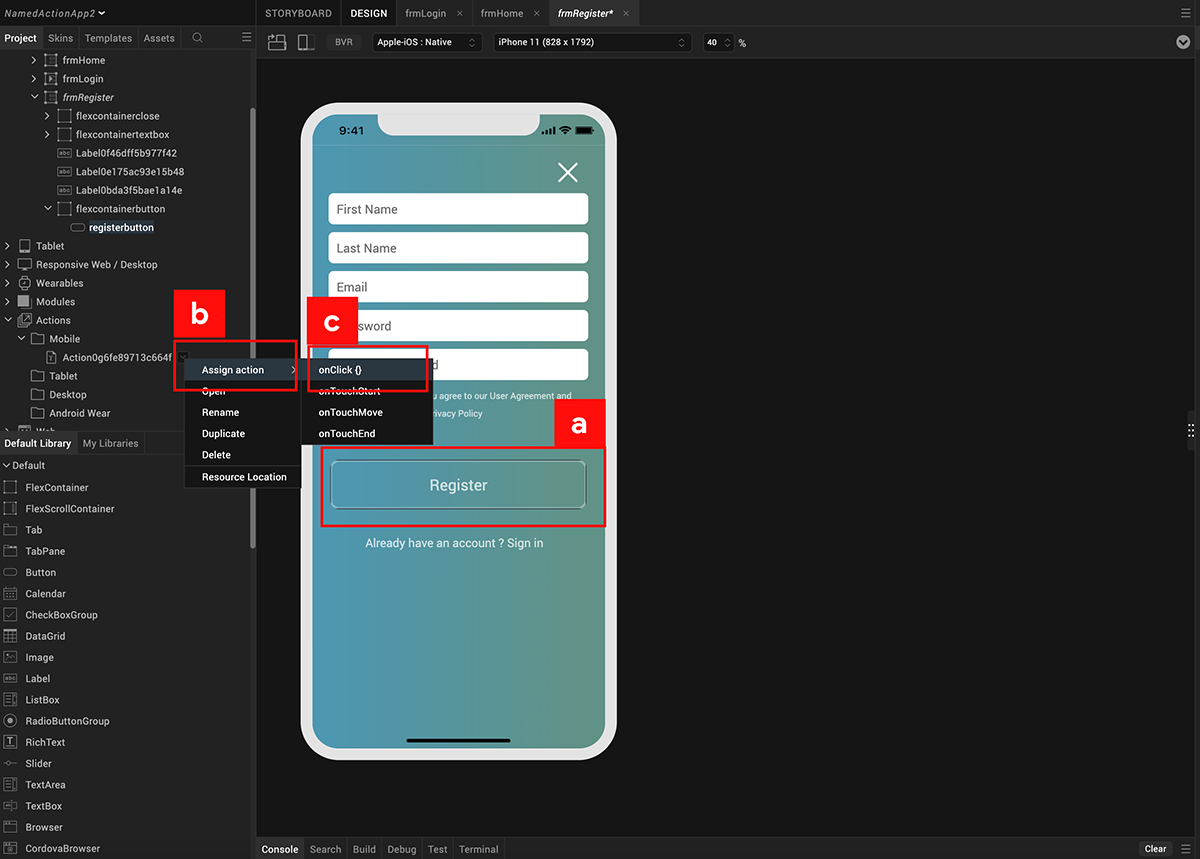
Task: Open the iPhone 11 device dropdown
Action: tap(593, 43)
